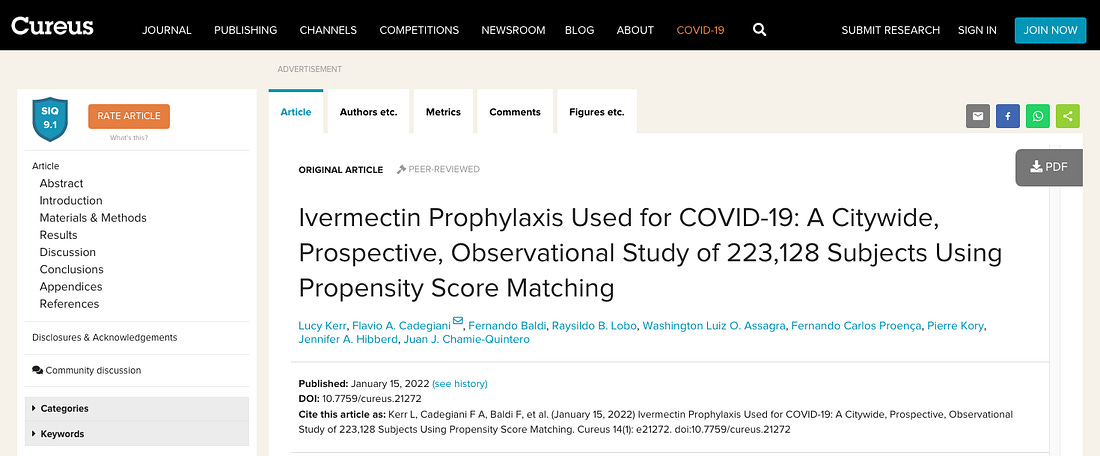
Task: Select the Figures etc. tab
Action: (x=597, y=112)
